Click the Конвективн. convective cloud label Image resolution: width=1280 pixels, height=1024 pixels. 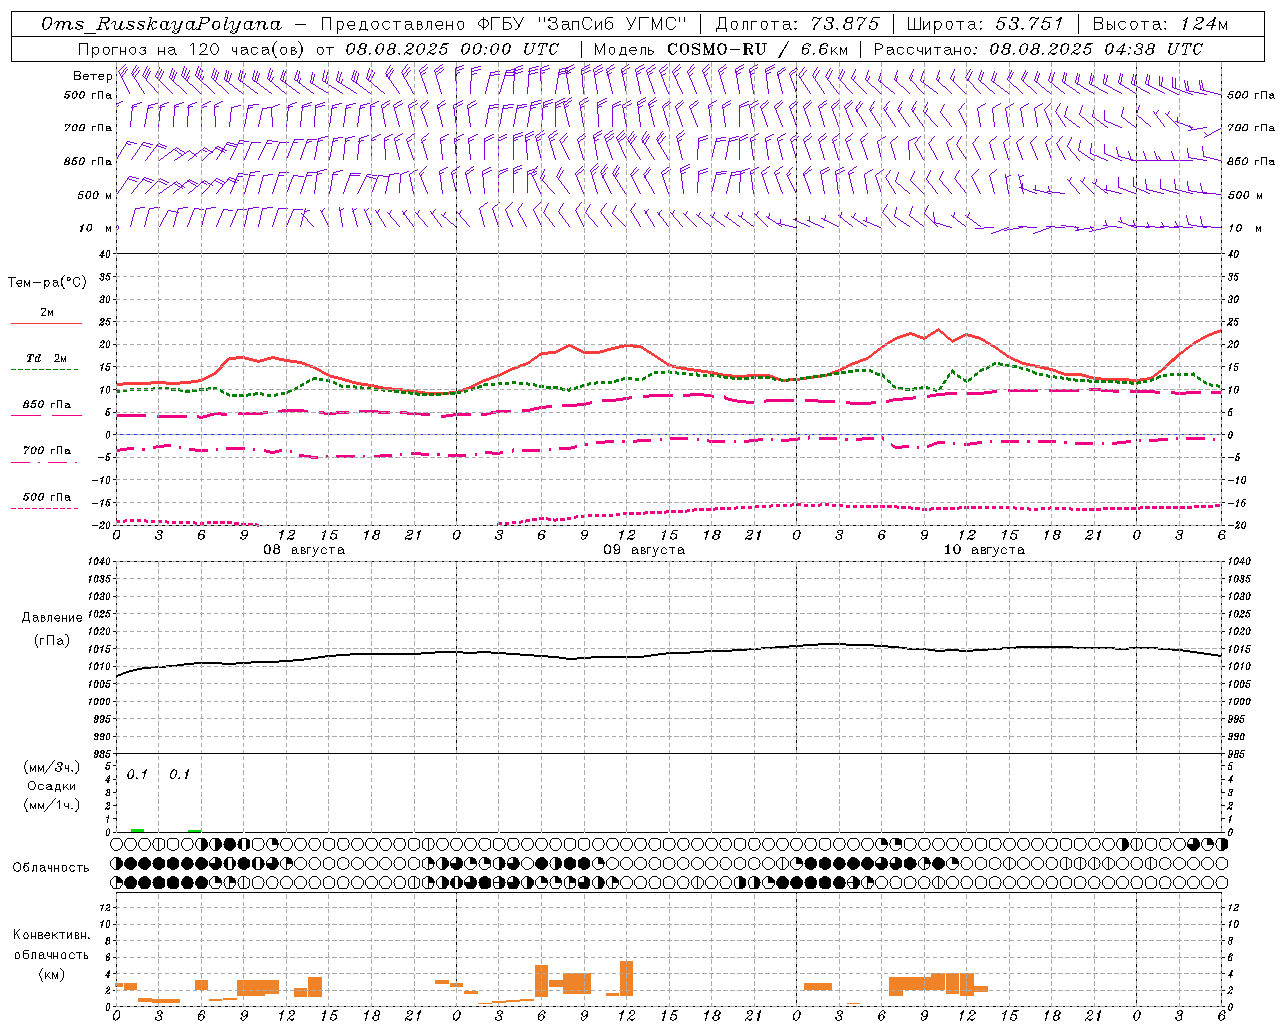pos(51,935)
